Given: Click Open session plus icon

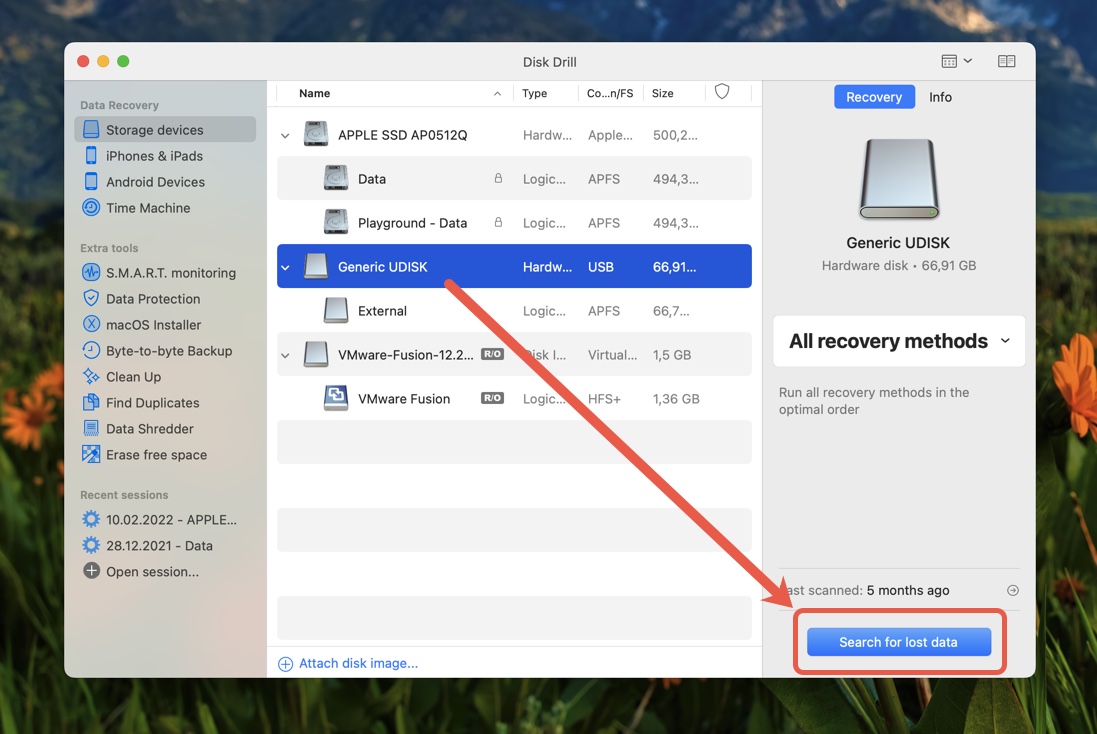Looking at the screenshot, I should tap(91, 571).
